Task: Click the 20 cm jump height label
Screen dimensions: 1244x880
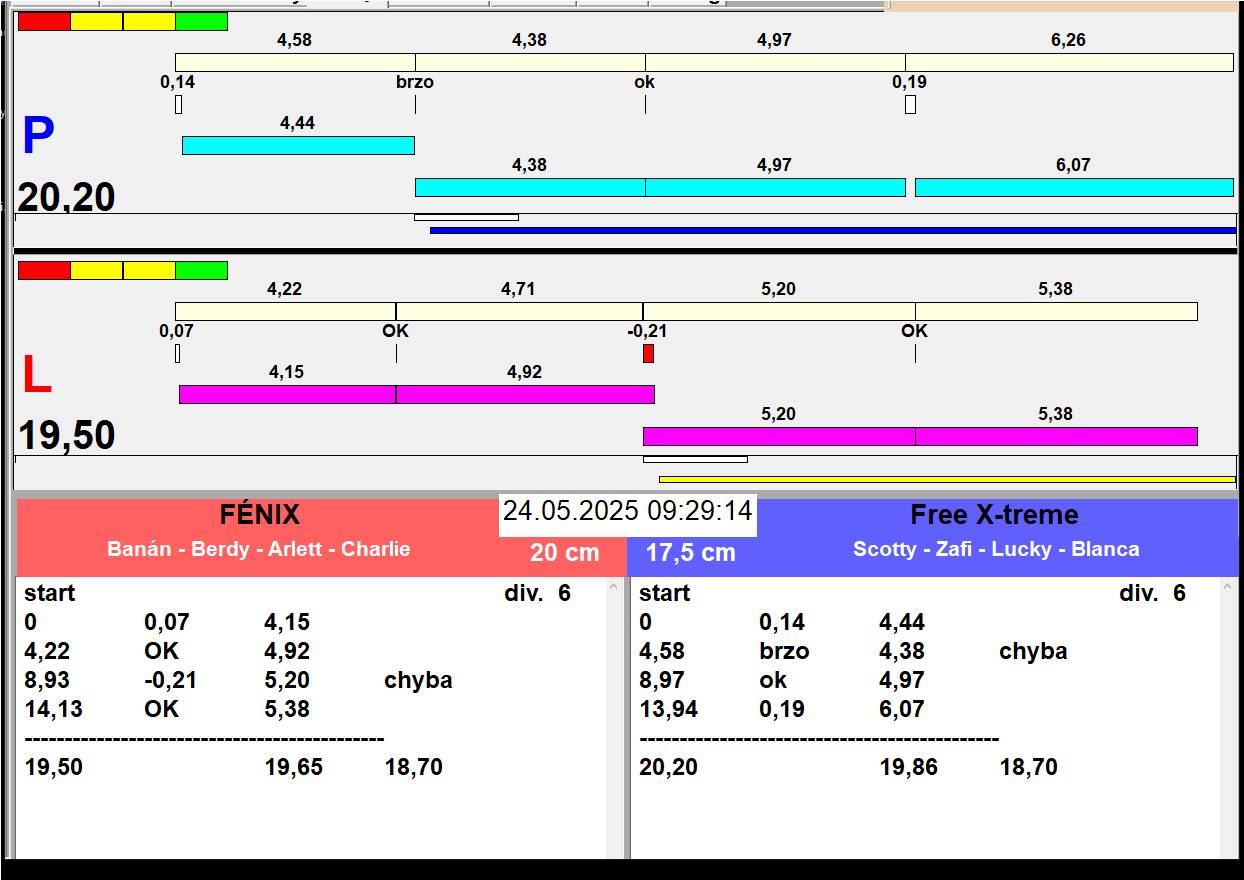Action: tap(565, 552)
